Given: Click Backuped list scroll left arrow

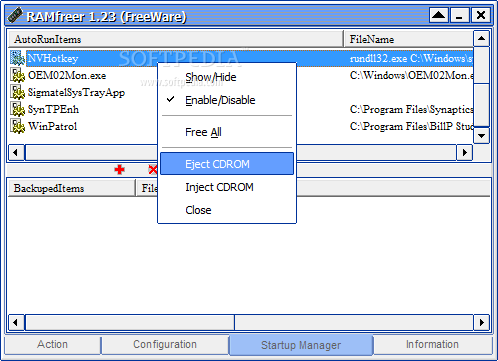Looking at the screenshot, I should 16,322.
